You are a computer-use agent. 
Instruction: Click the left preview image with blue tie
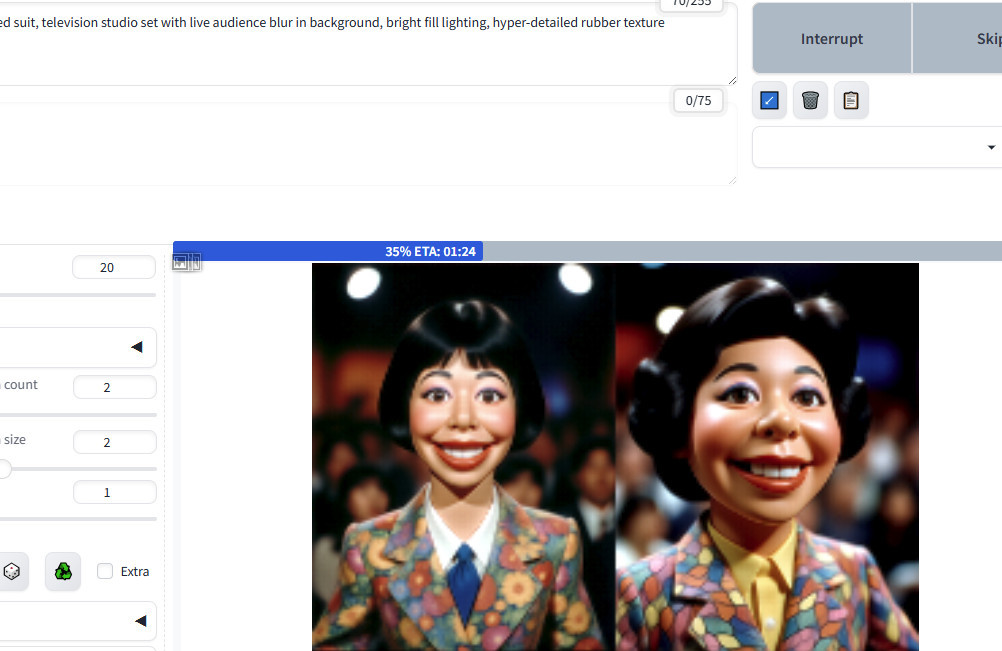[463, 457]
